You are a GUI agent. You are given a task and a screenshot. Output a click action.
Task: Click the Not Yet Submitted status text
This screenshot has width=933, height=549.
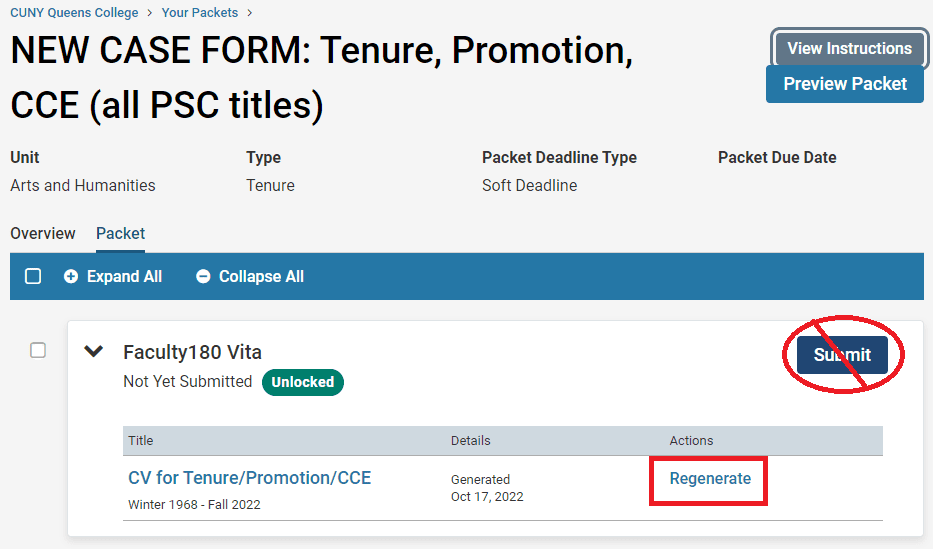click(x=187, y=382)
